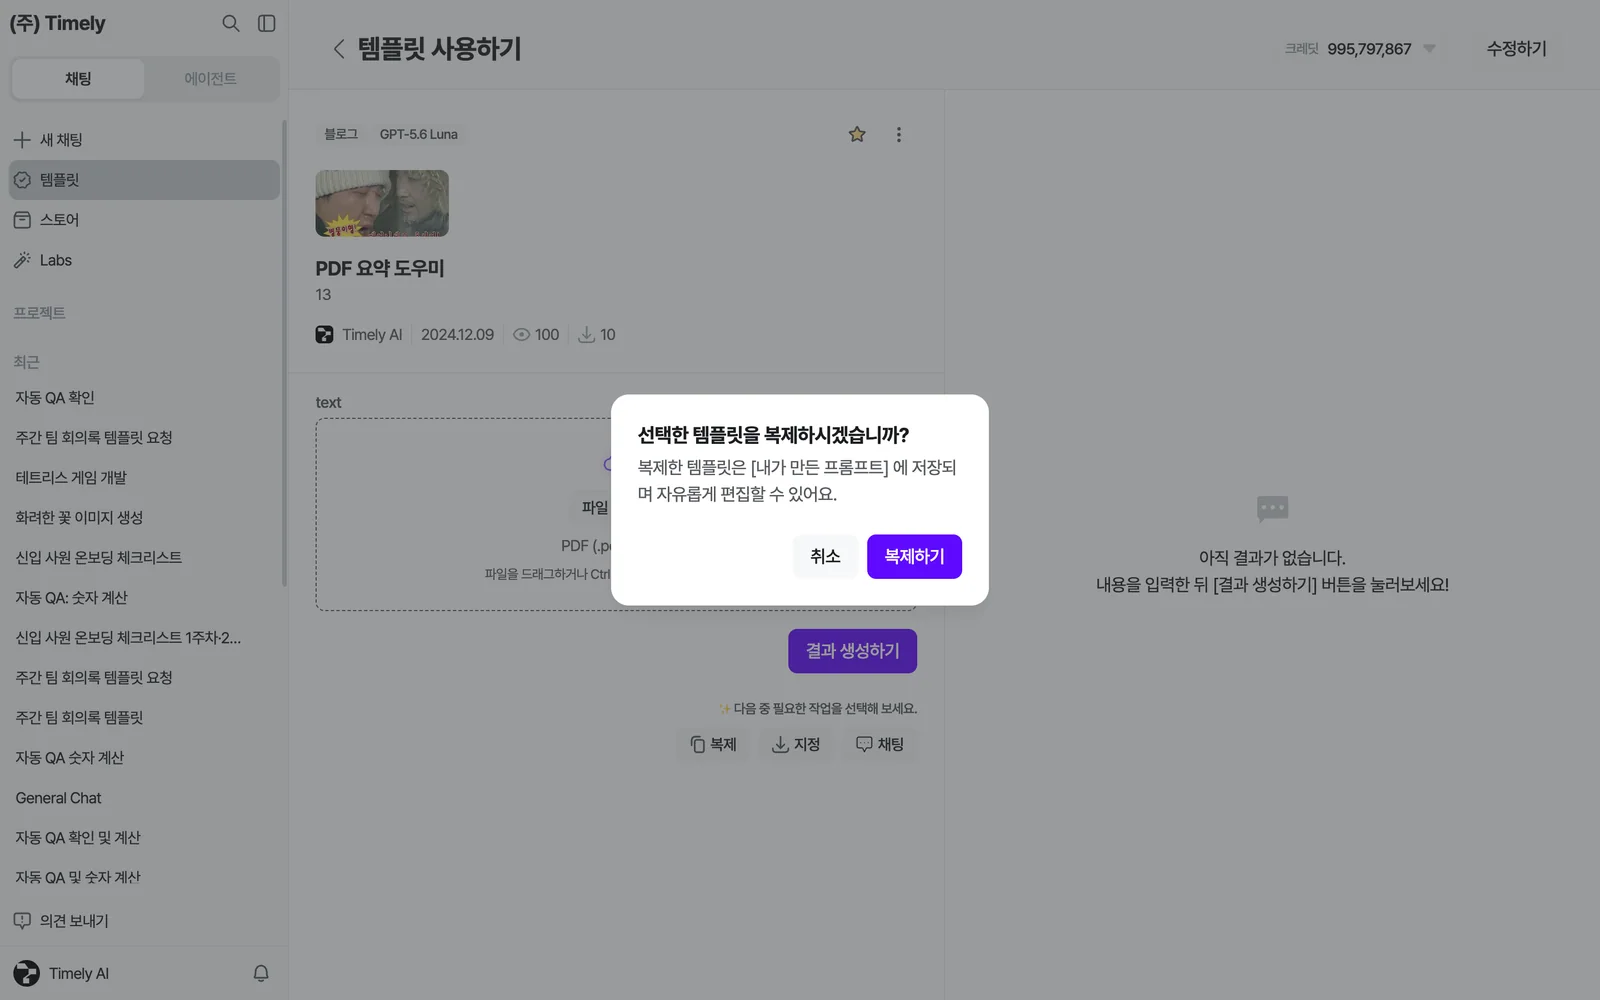The height and width of the screenshot is (1000, 1600).
Task: Open the search magnifier icon
Action: click(x=231, y=23)
